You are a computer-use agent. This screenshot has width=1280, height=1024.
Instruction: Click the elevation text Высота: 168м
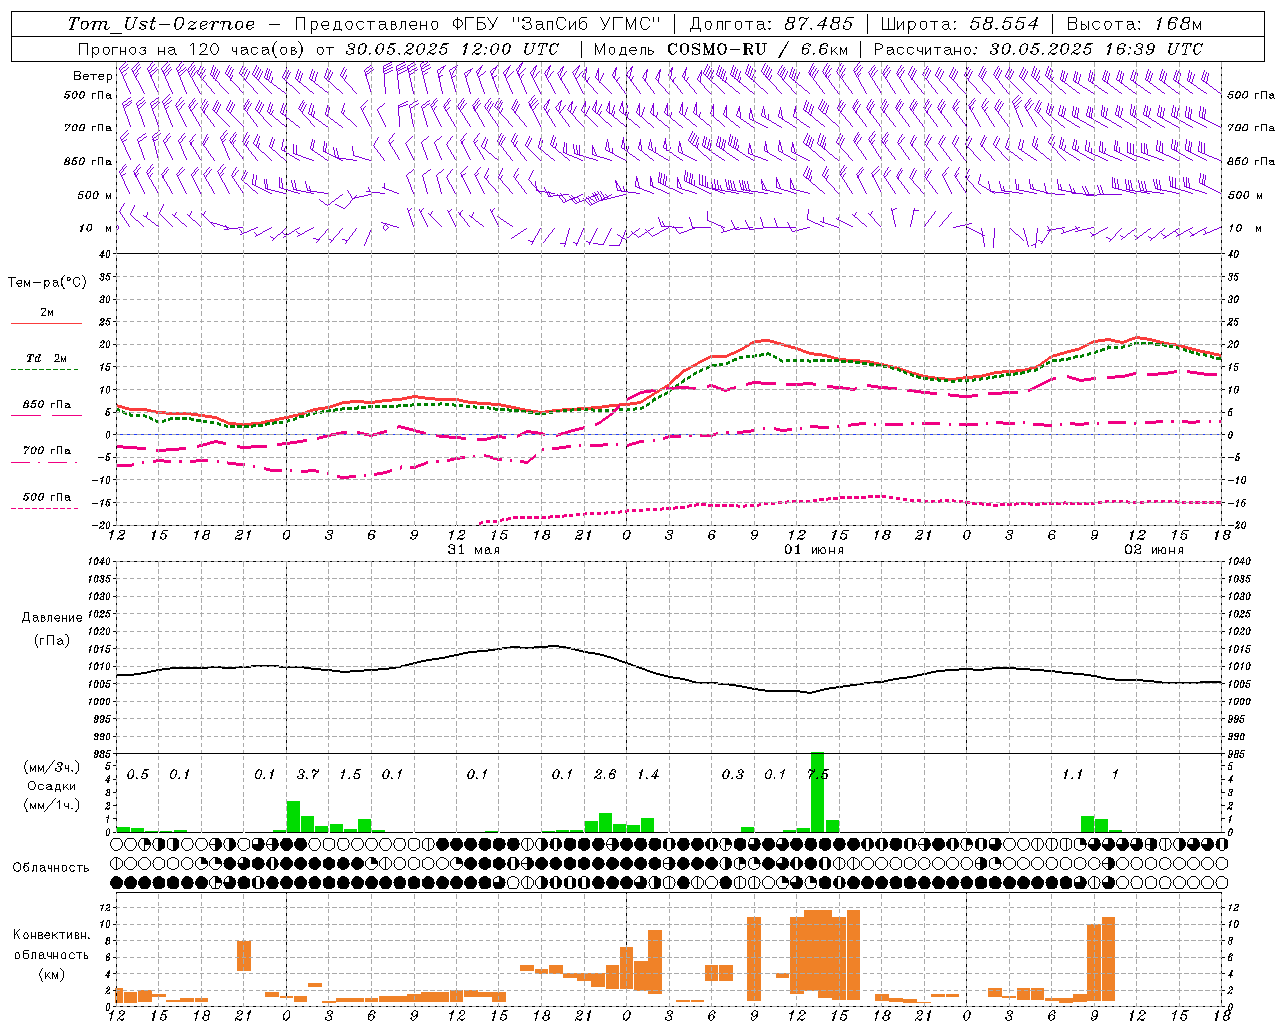[x=1134, y=24]
